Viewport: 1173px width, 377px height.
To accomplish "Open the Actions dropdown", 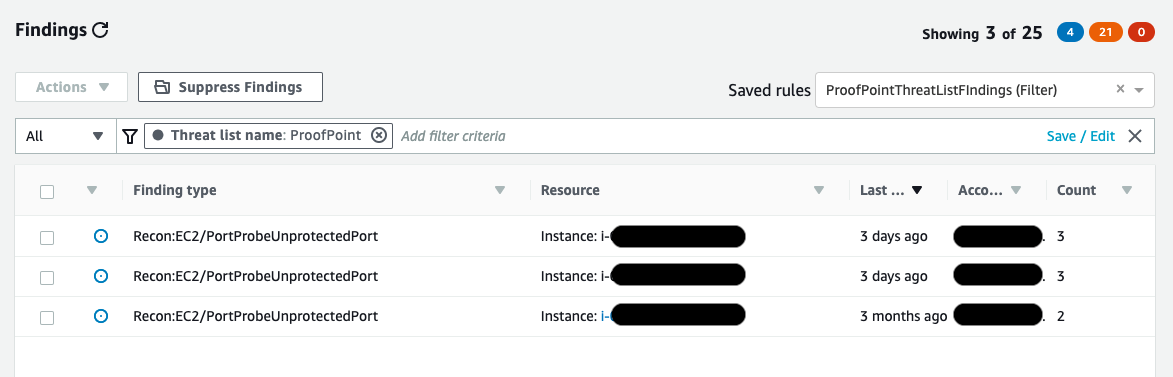I will 72,87.
